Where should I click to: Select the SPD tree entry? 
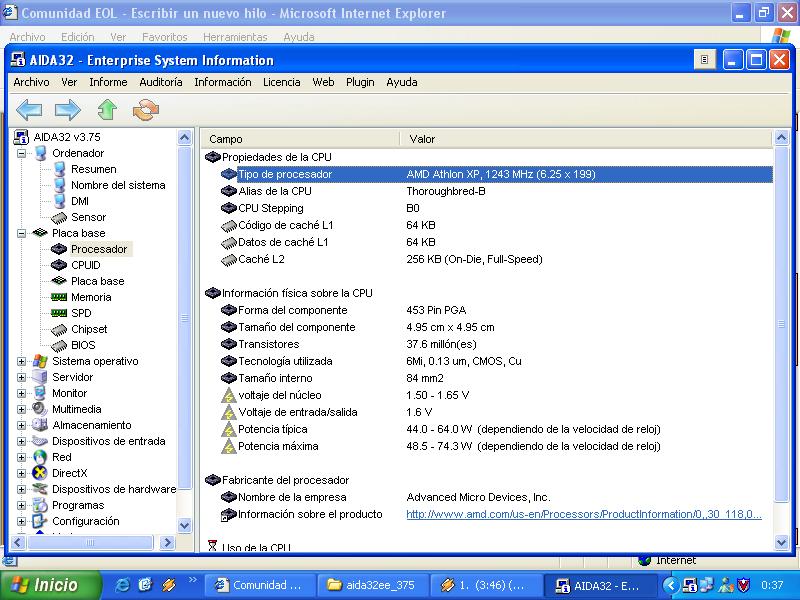[x=81, y=313]
